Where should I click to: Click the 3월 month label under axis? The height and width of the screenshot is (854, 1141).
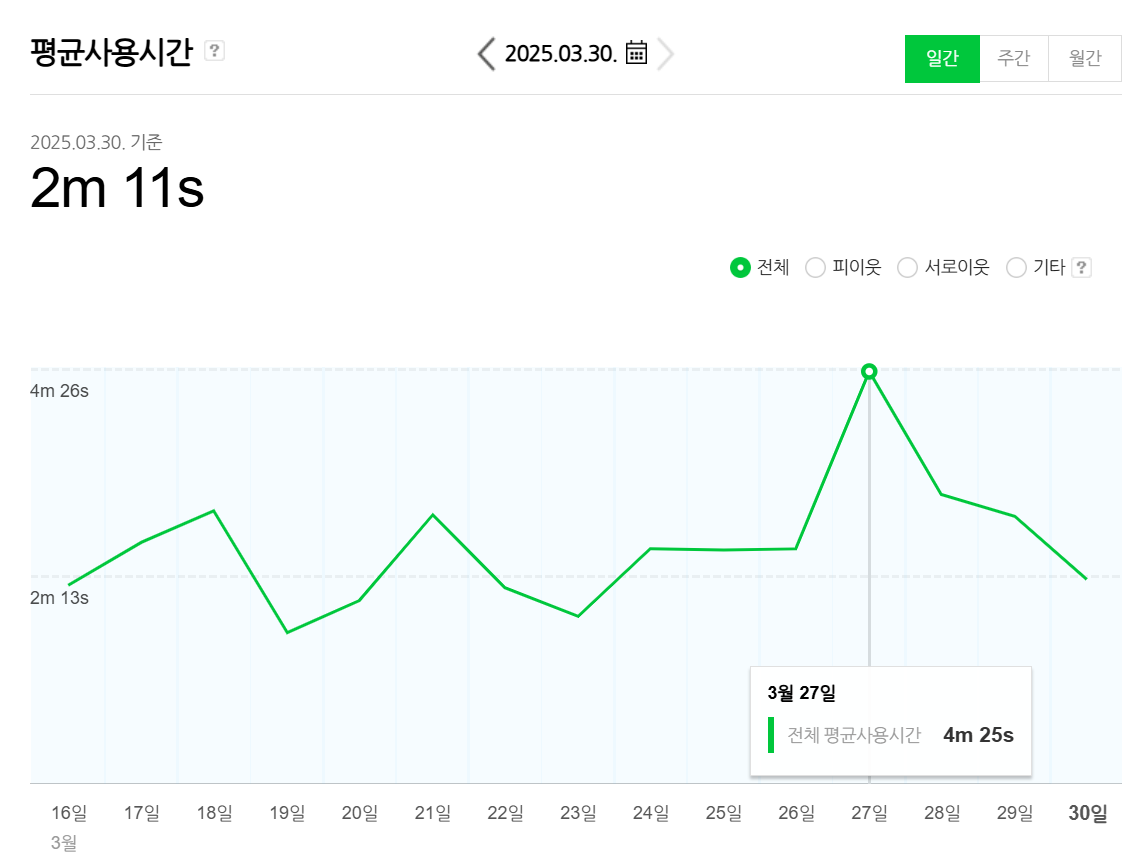pyautogui.click(x=64, y=842)
